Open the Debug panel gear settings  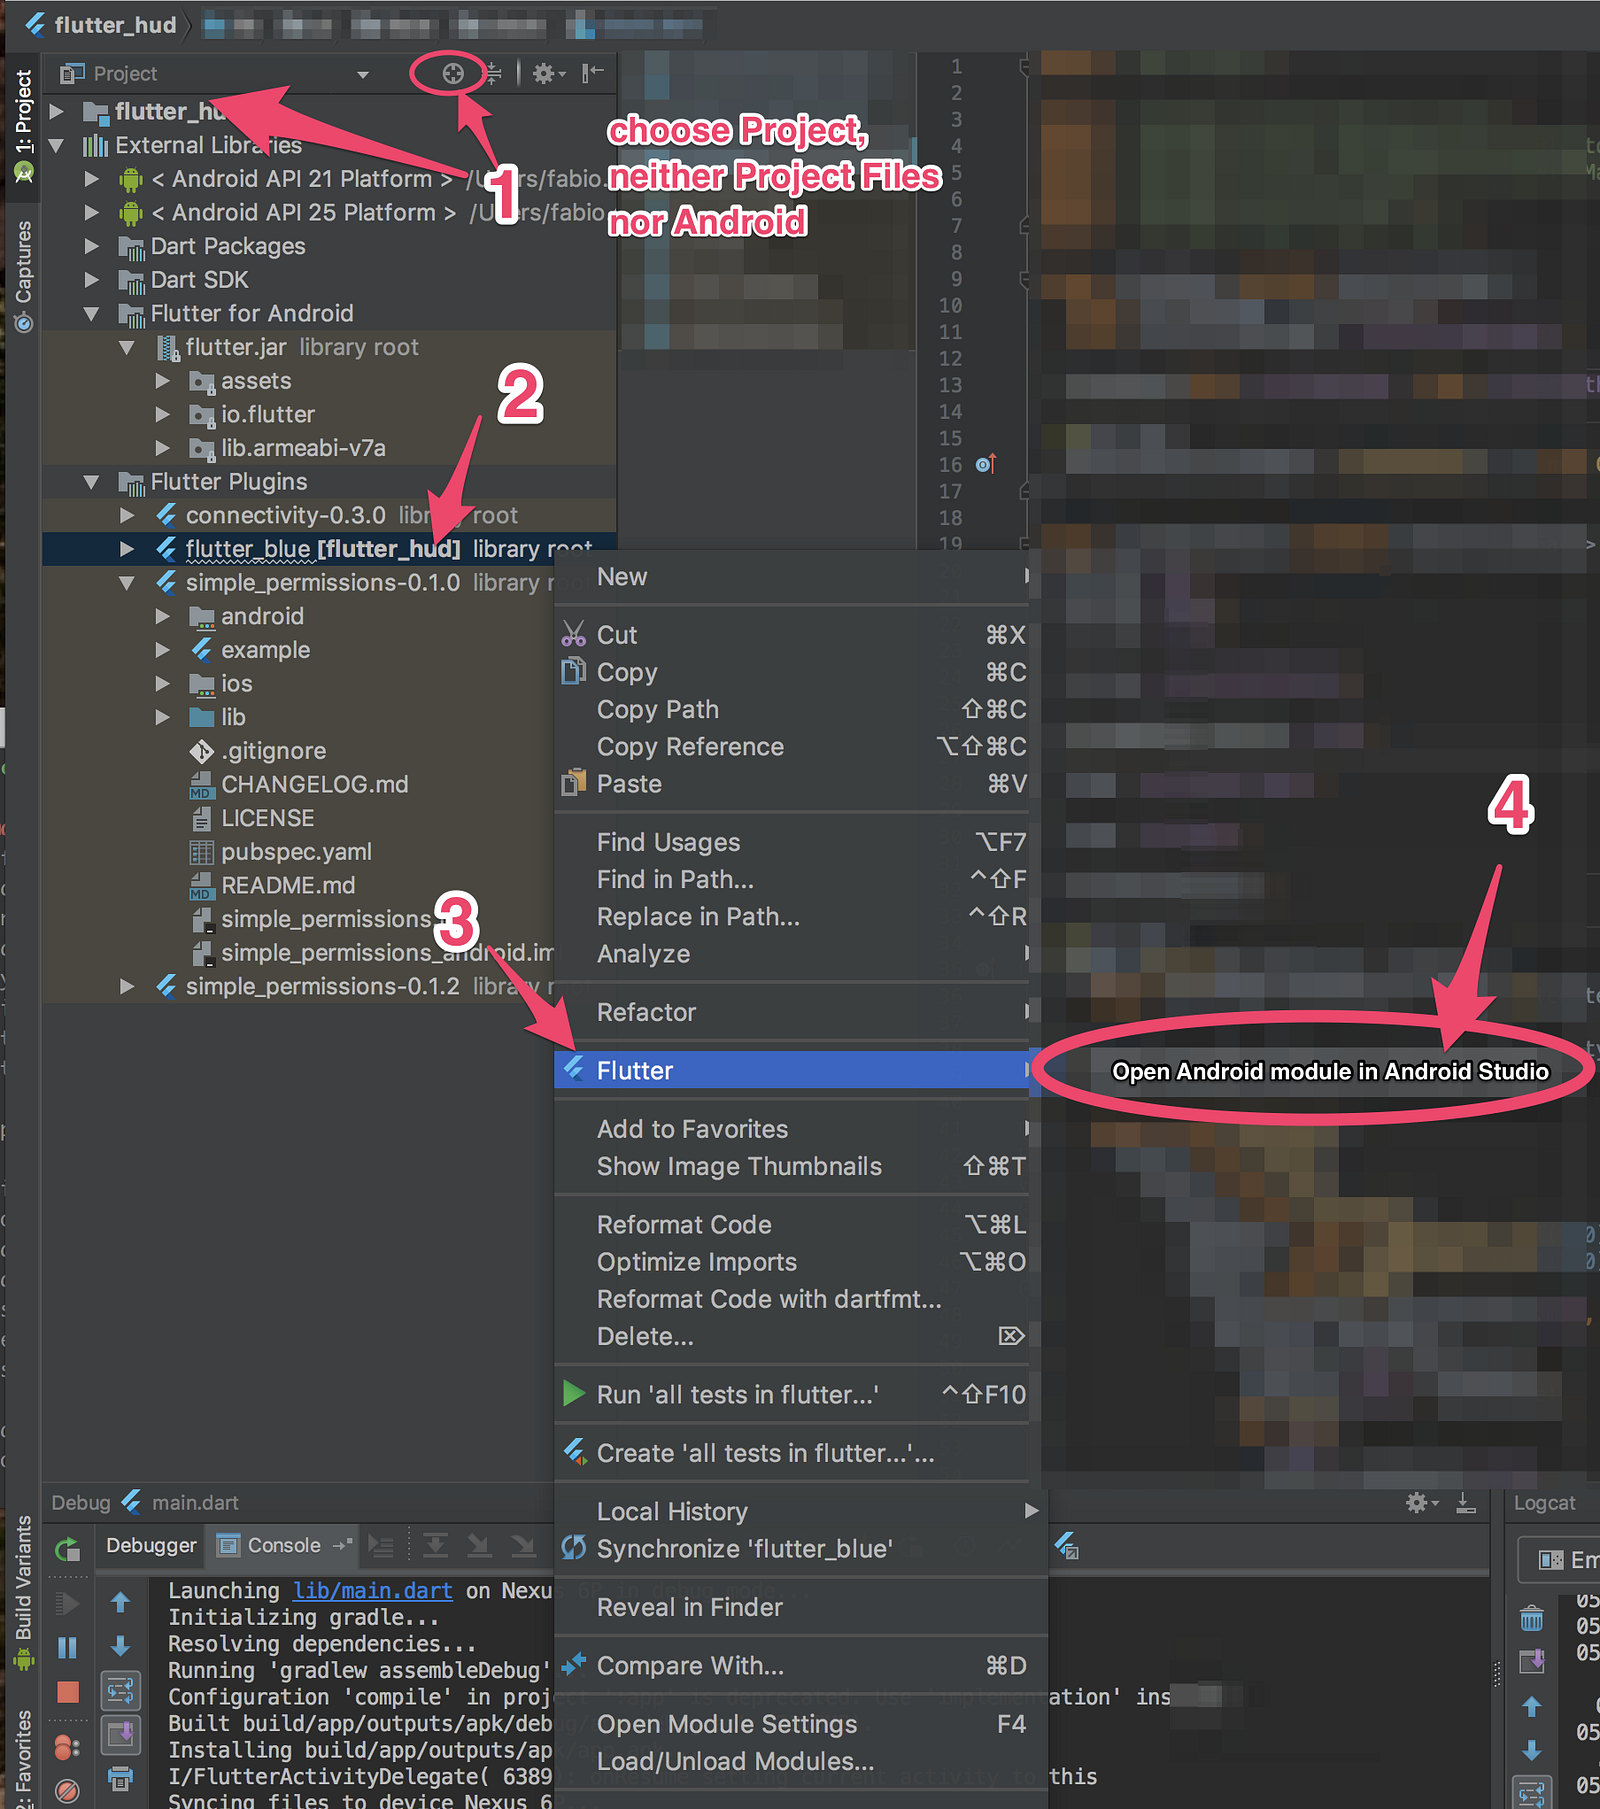click(1421, 1503)
